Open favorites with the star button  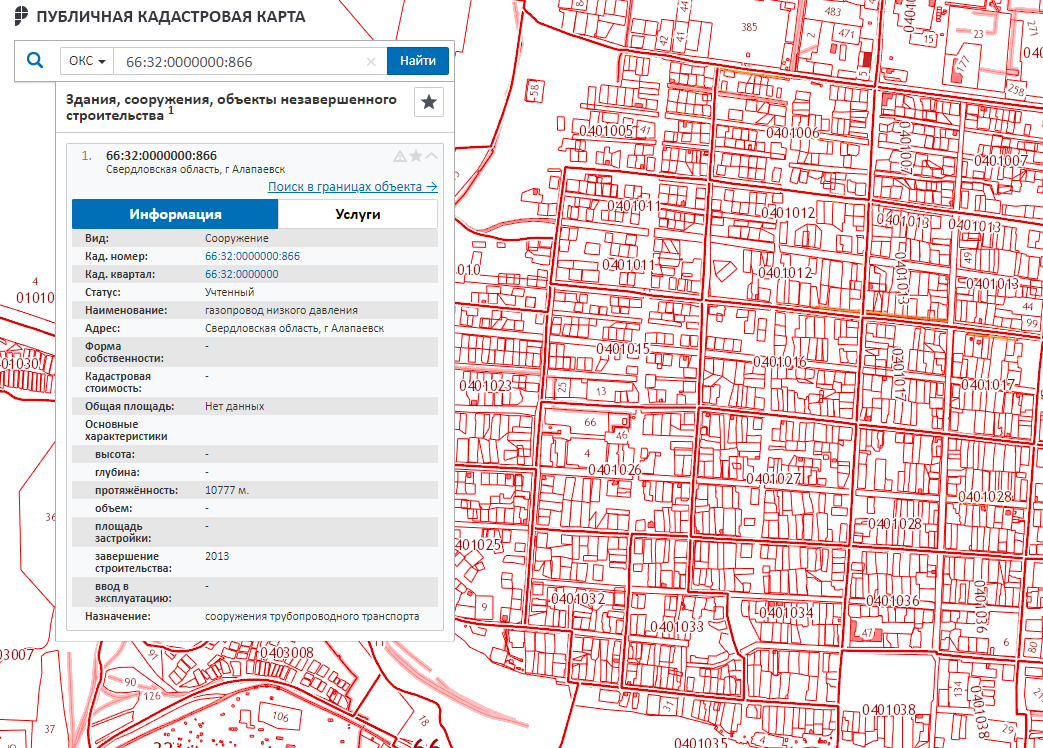(429, 102)
